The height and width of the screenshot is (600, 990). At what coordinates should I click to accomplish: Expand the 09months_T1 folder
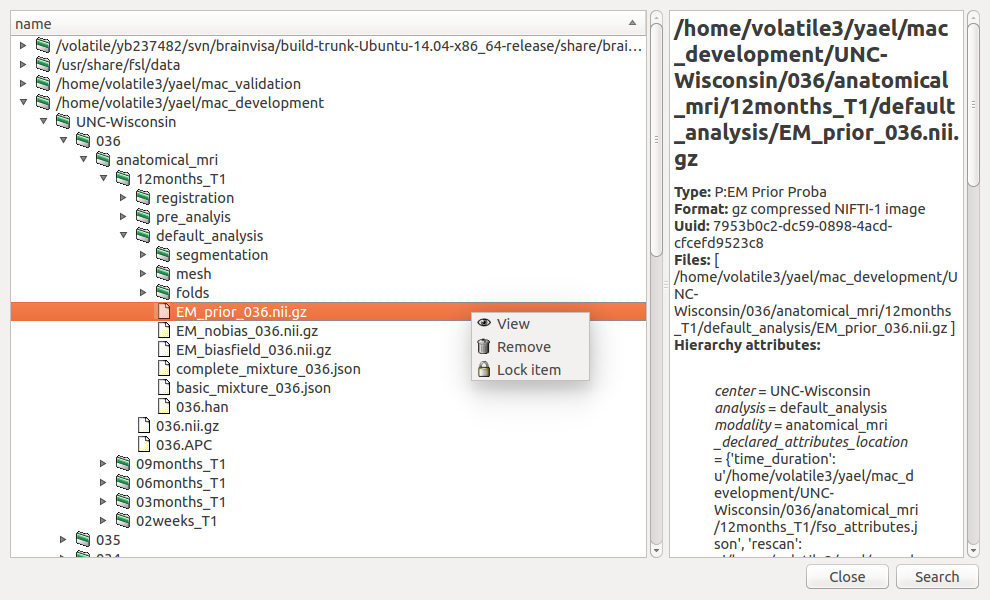[x=104, y=464]
